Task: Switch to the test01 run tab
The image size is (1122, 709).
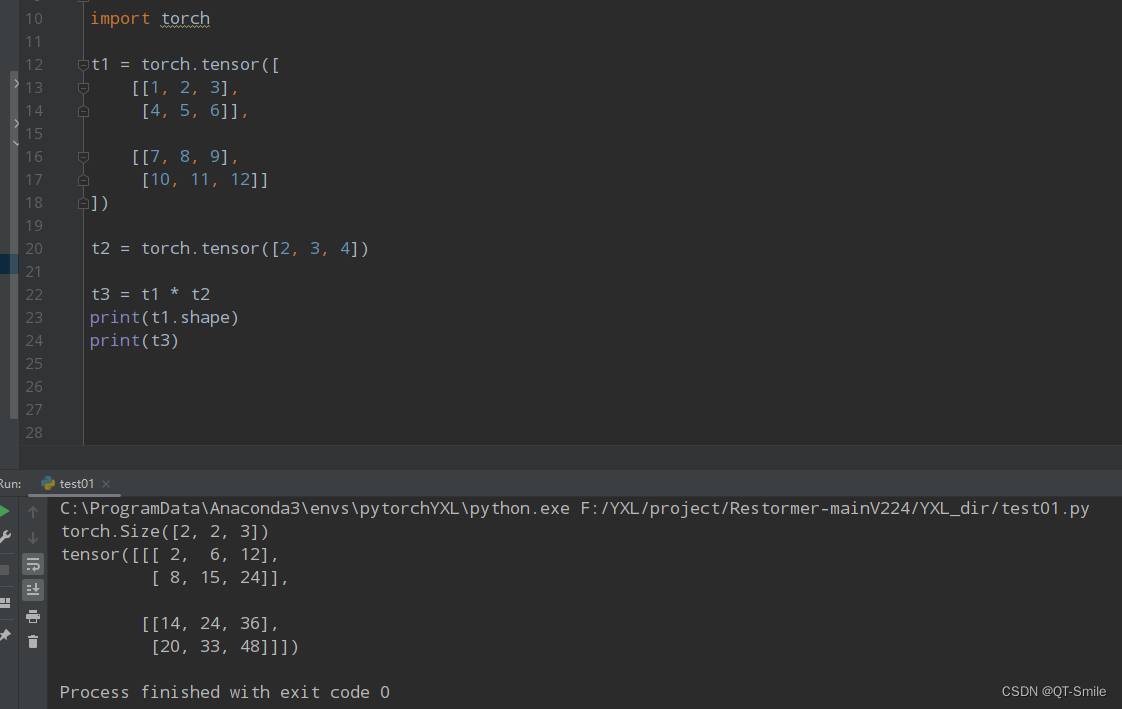Action: pos(74,483)
